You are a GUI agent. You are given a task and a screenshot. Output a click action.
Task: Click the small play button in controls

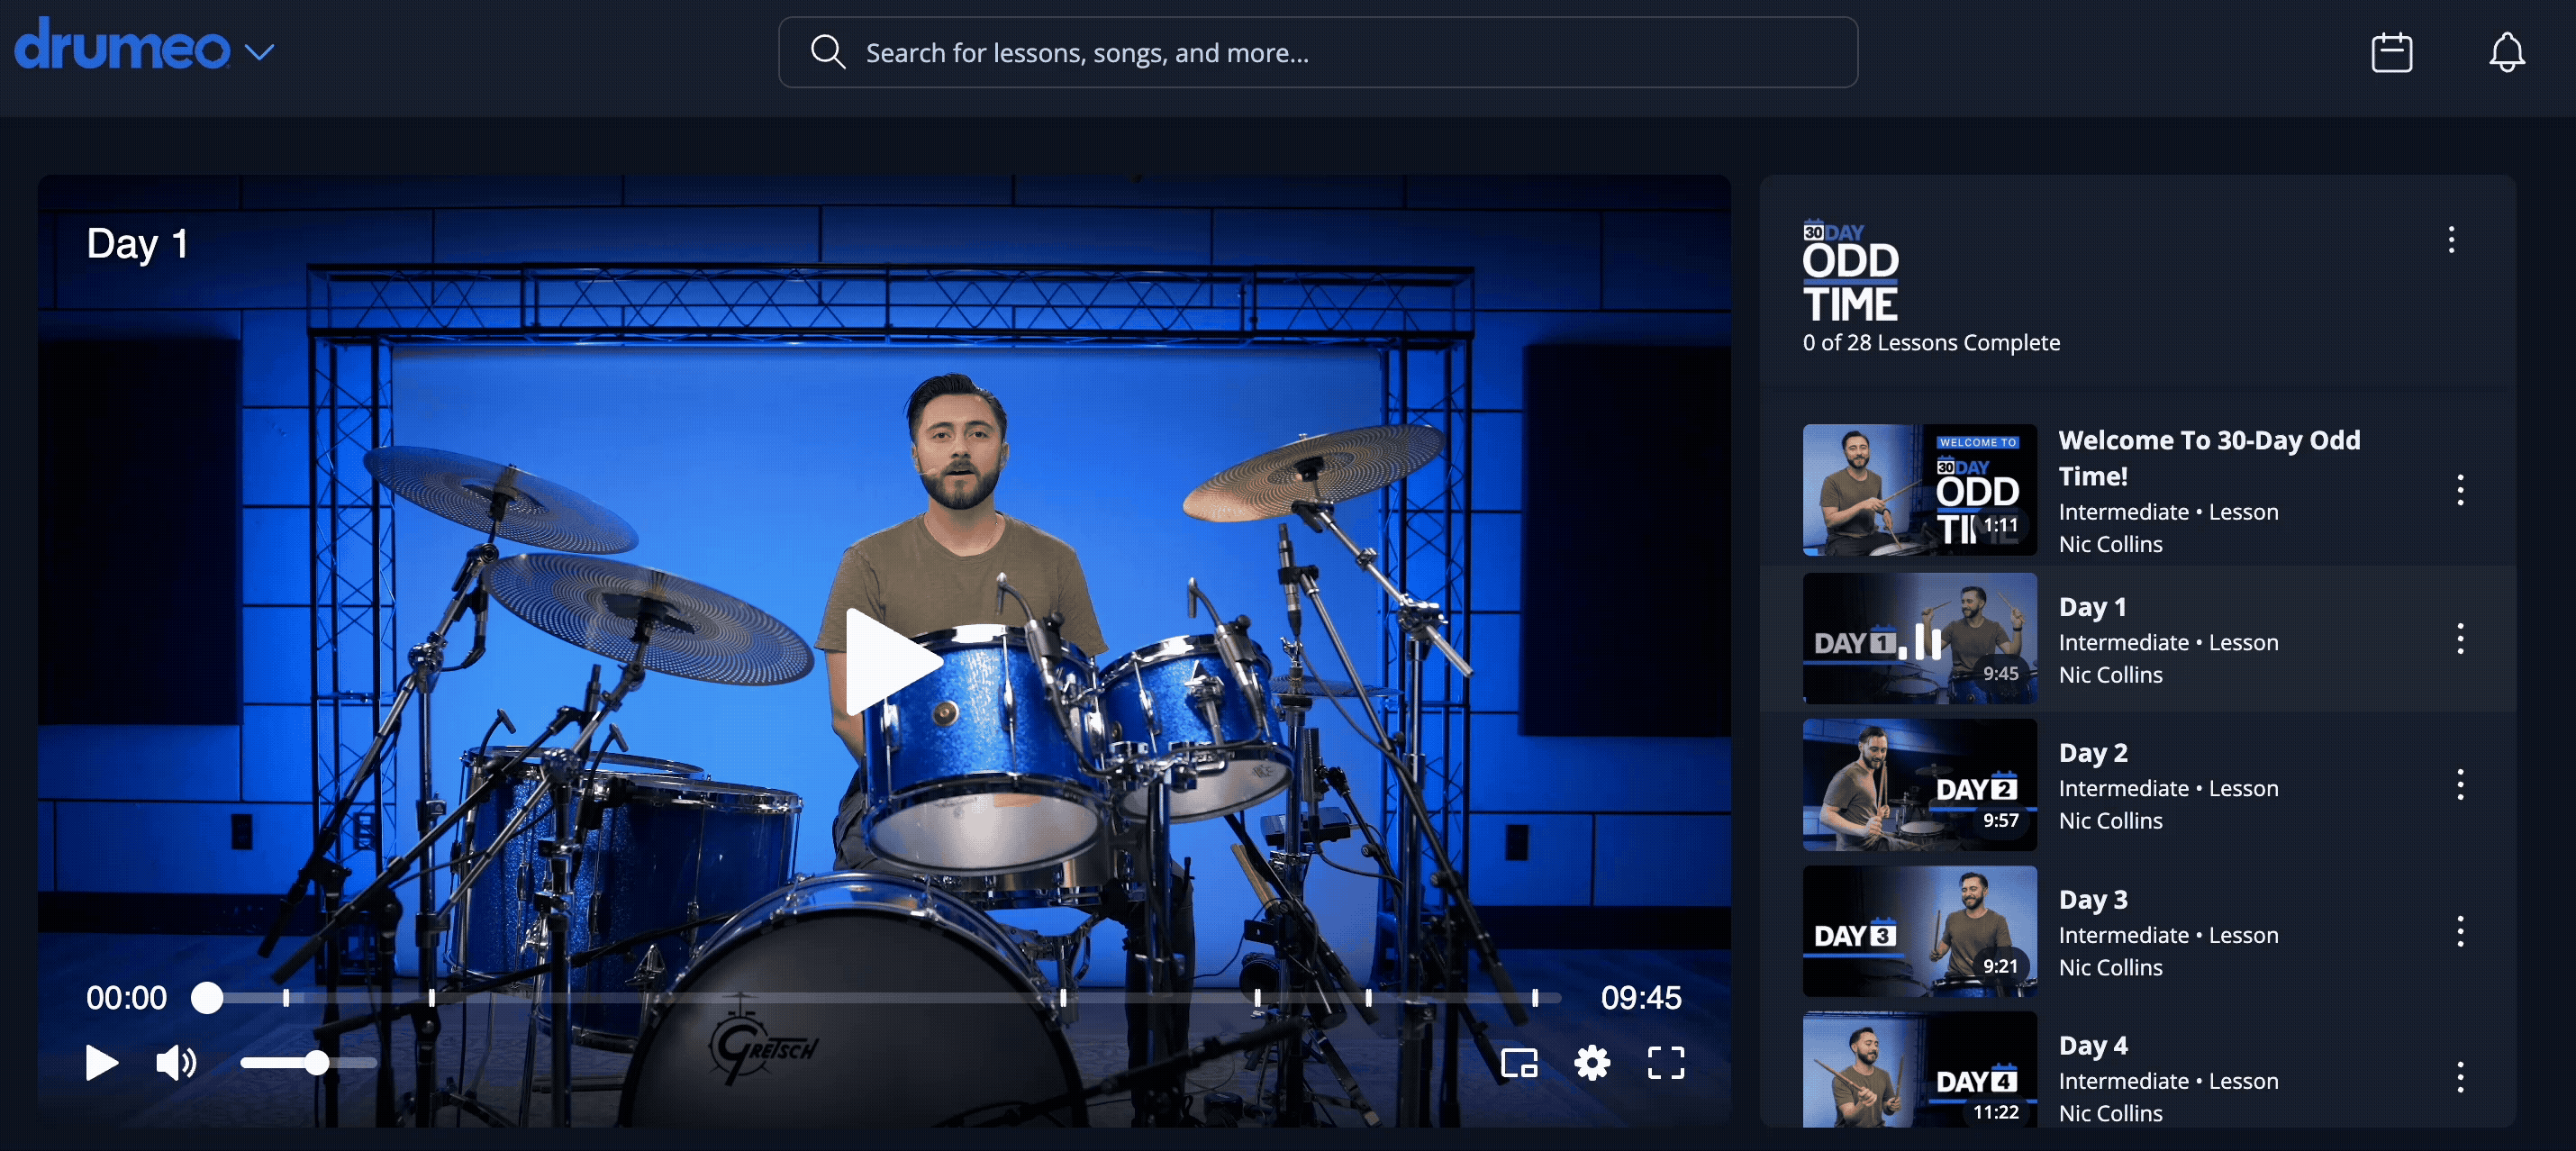click(101, 1062)
